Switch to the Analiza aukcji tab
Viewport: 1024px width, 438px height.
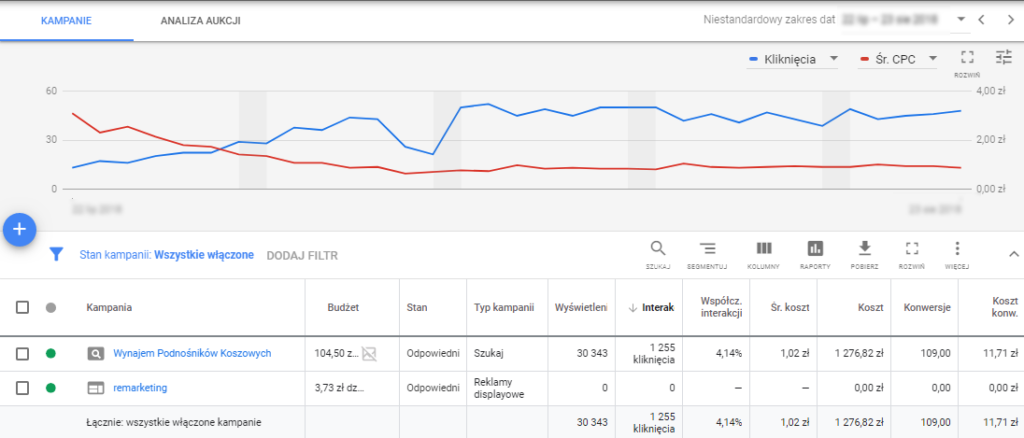coord(200,20)
